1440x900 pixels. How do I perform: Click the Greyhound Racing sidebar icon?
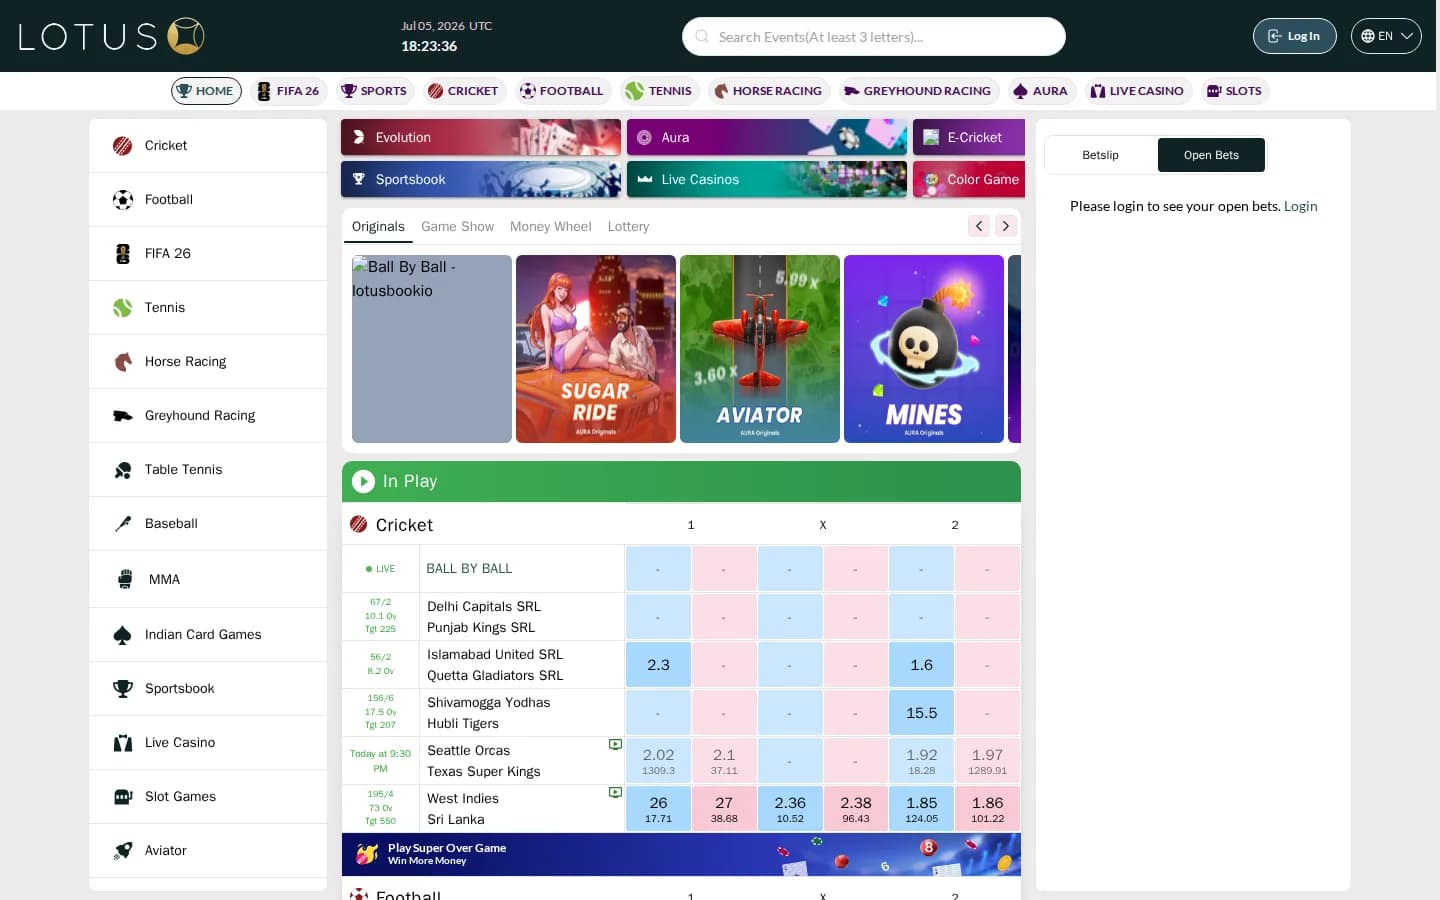pos(122,416)
